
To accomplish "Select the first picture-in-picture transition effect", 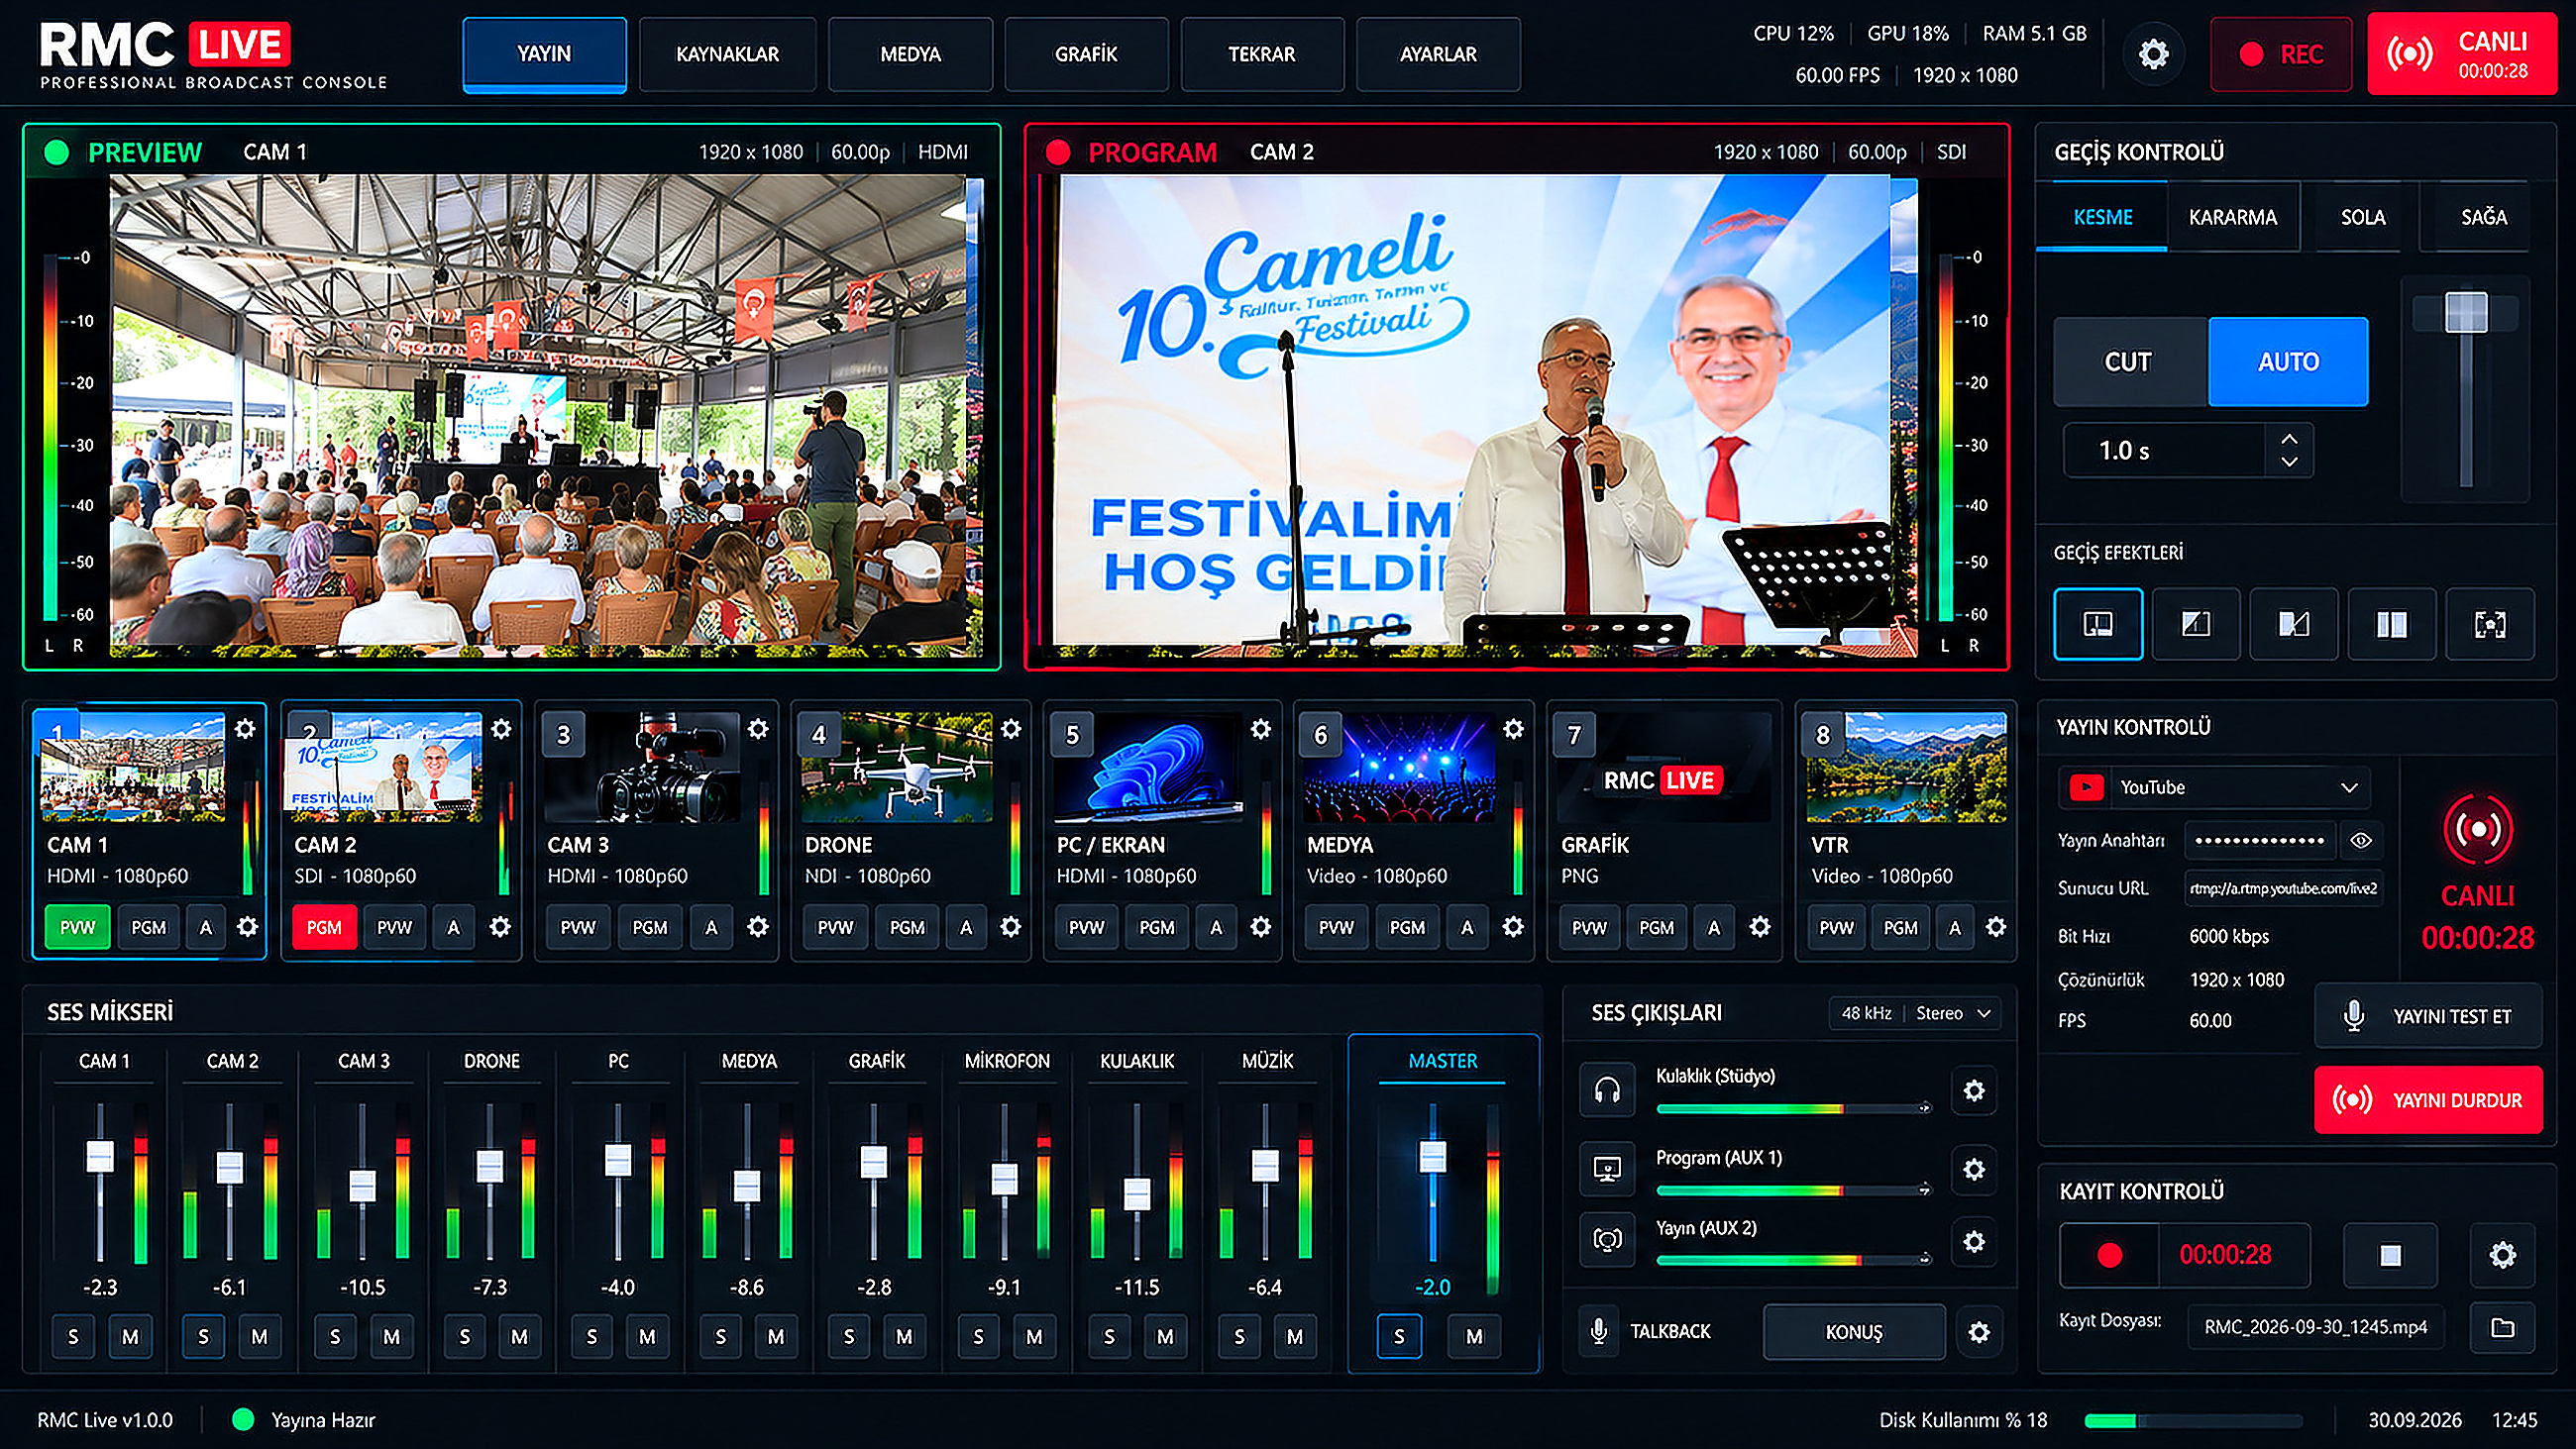I will 2097,624.
